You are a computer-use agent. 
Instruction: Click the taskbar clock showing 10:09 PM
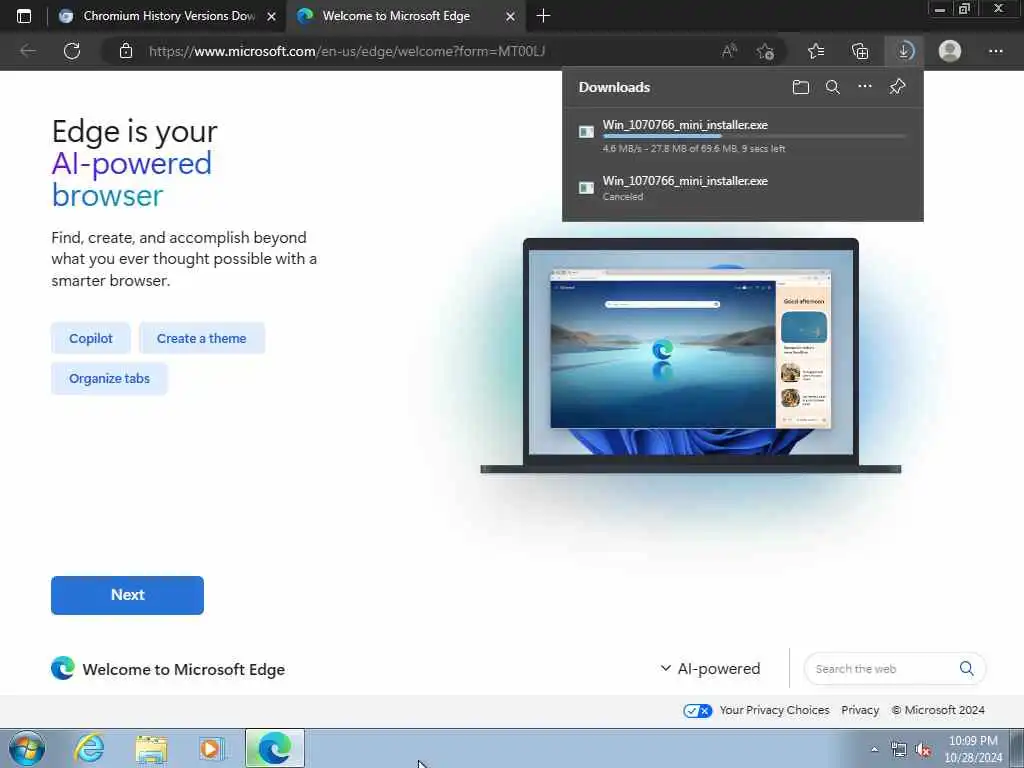coord(973,749)
